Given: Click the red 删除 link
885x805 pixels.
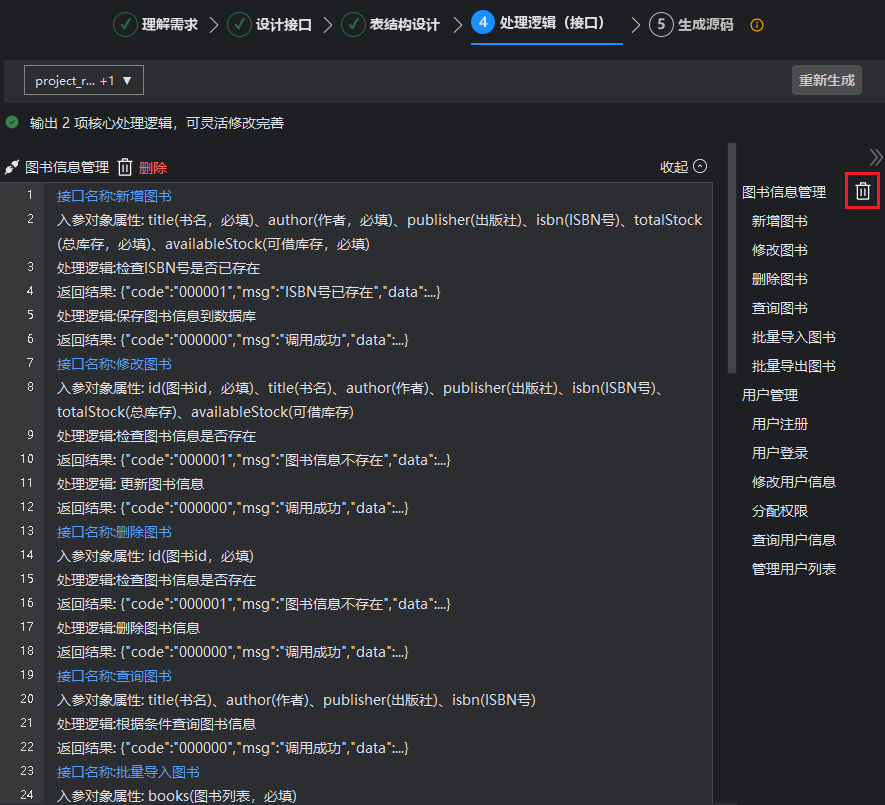Looking at the screenshot, I should 153,168.
